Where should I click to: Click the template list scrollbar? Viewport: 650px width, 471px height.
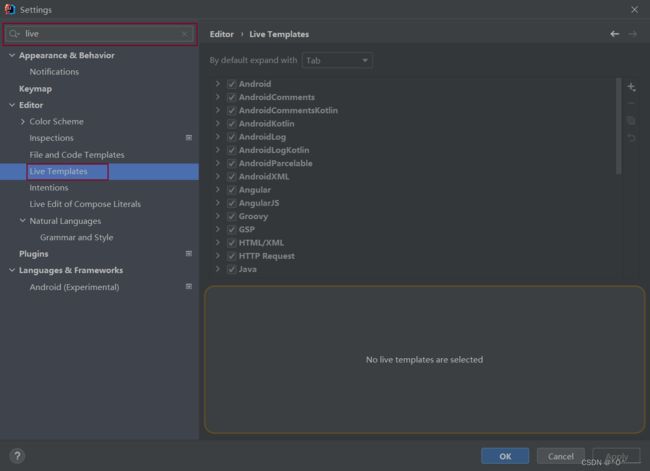[618, 126]
